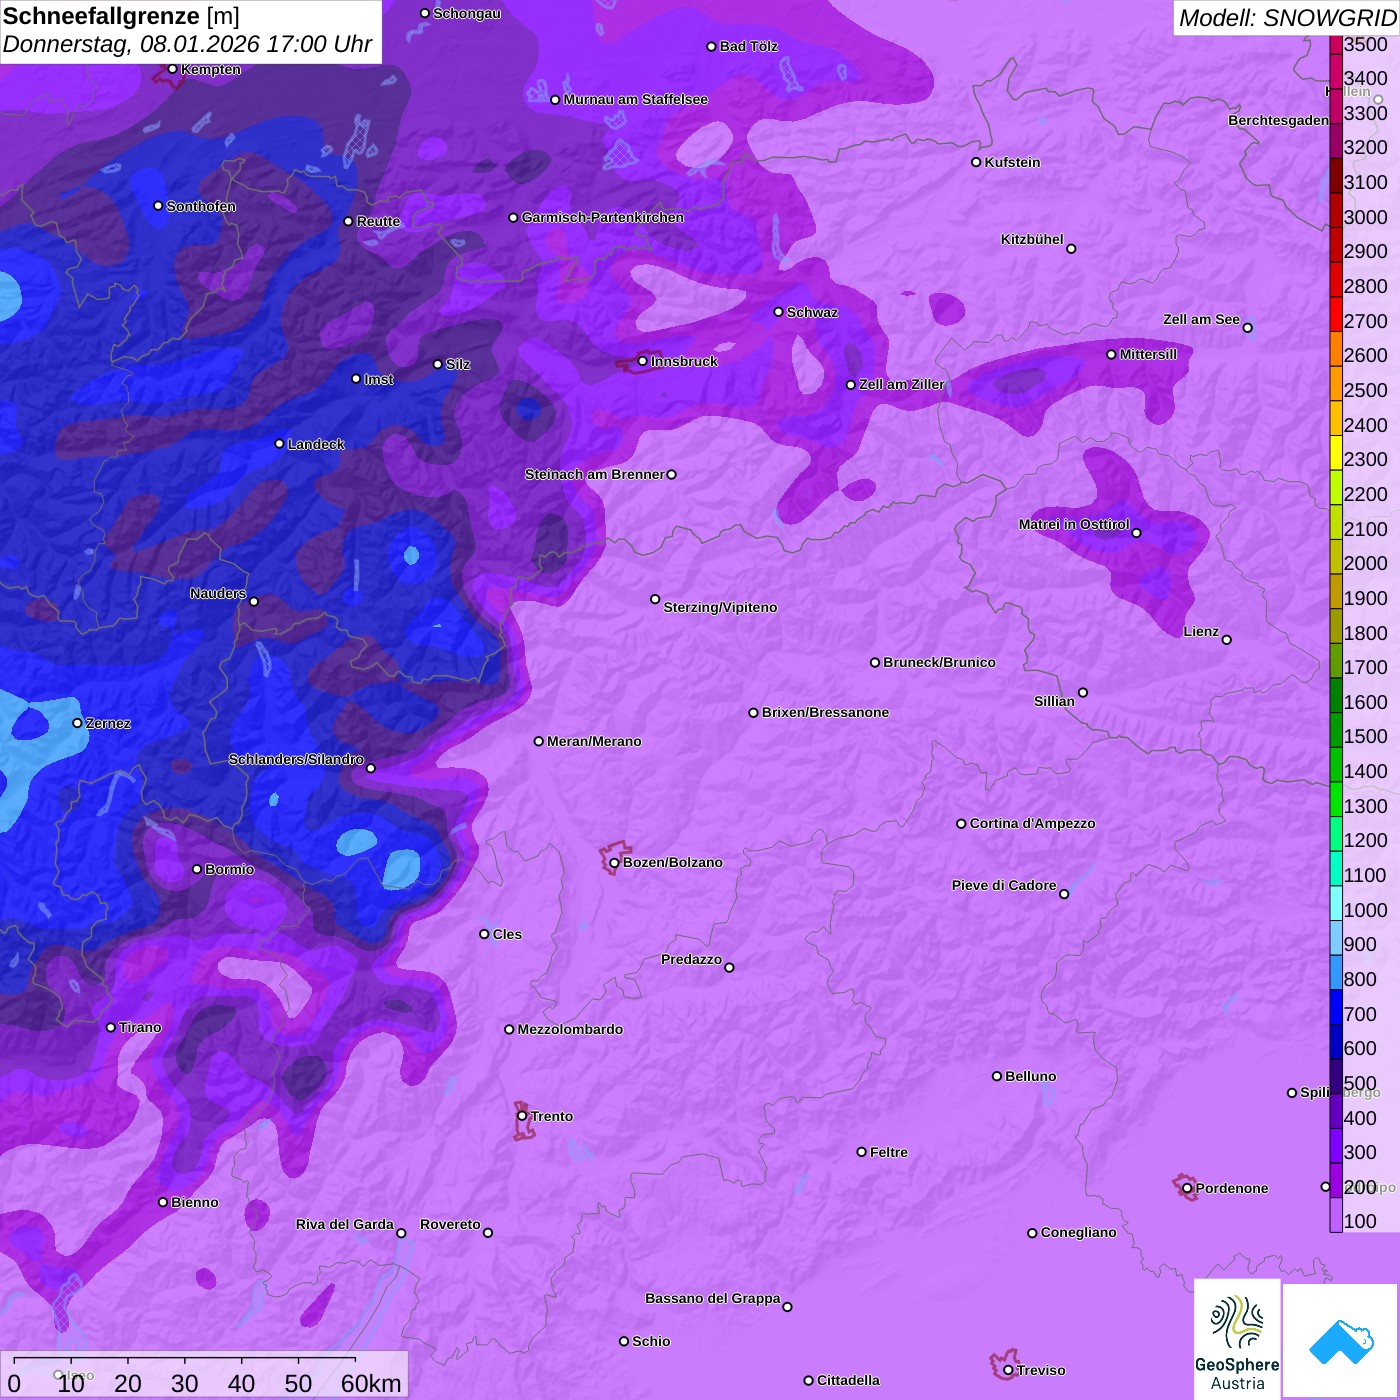Click the GeoSphere Austria logo

click(x=1237, y=1339)
